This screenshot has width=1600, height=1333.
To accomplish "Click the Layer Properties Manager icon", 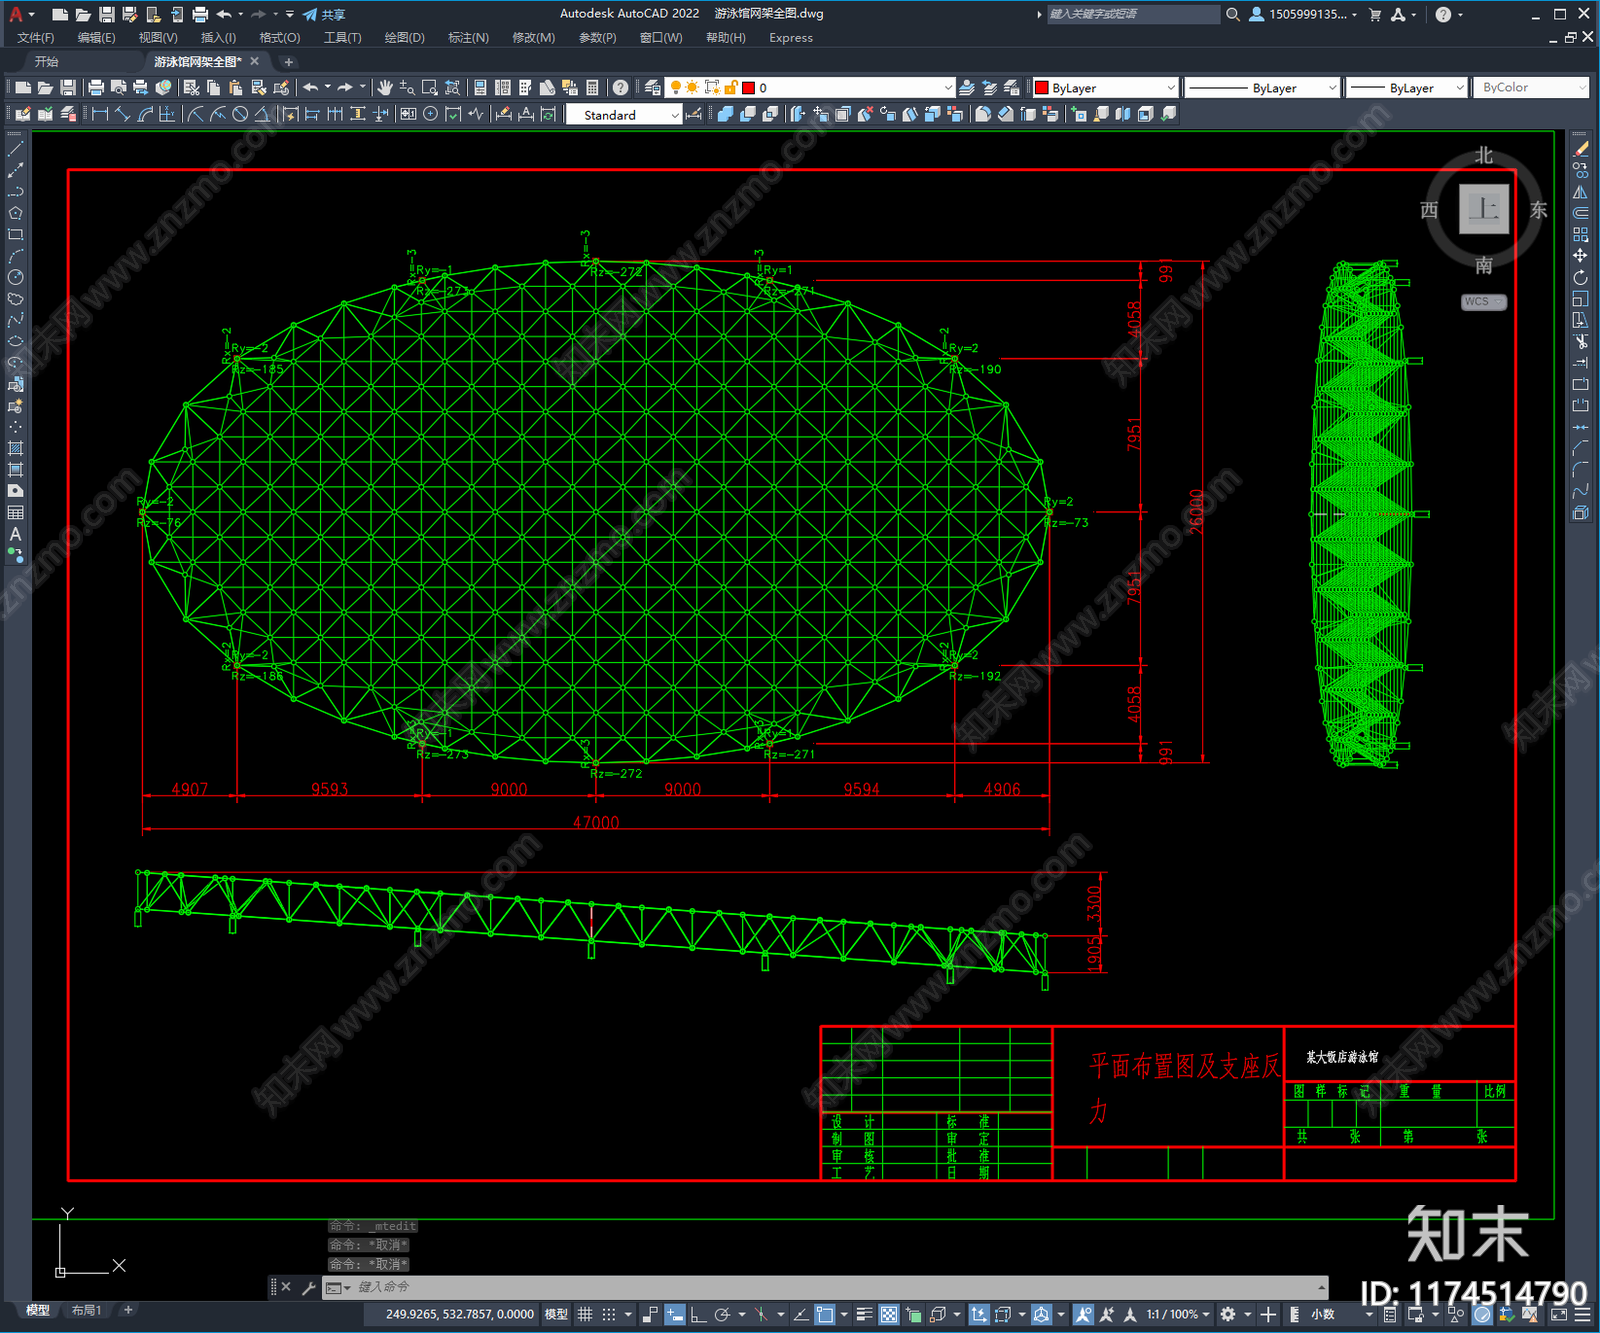I will tap(653, 88).
